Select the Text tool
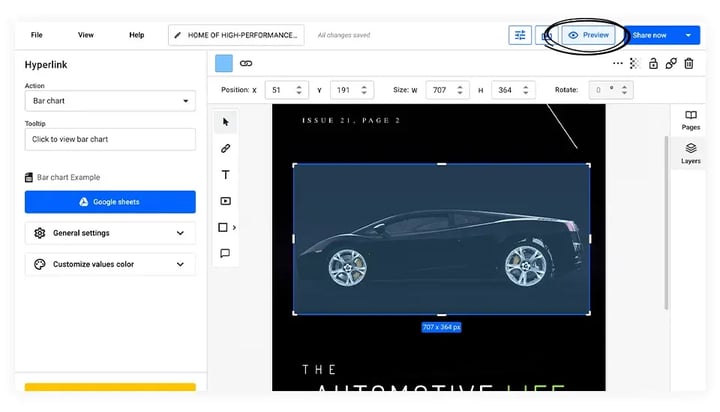 tap(225, 175)
